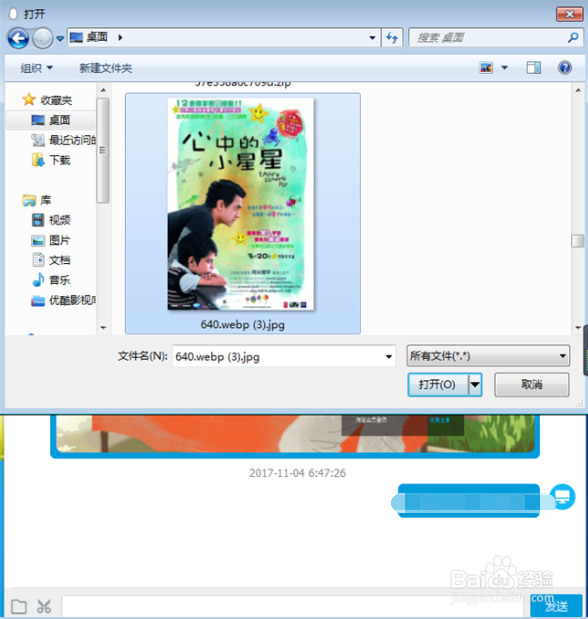Open the 所有文件(*.*) file type dropdown
The image size is (588, 619).
click(x=488, y=356)
